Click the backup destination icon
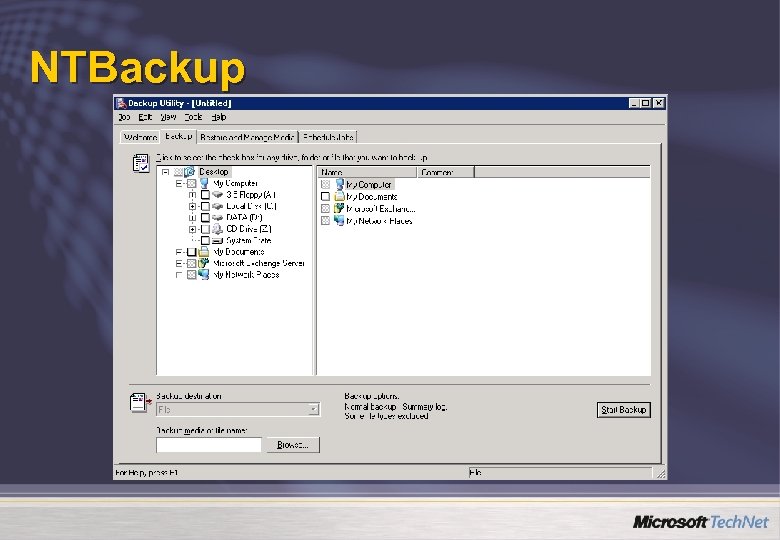Image resolution: width=780 pixels, height=540 pixels. pyautogui.click(x=140, y=402)
